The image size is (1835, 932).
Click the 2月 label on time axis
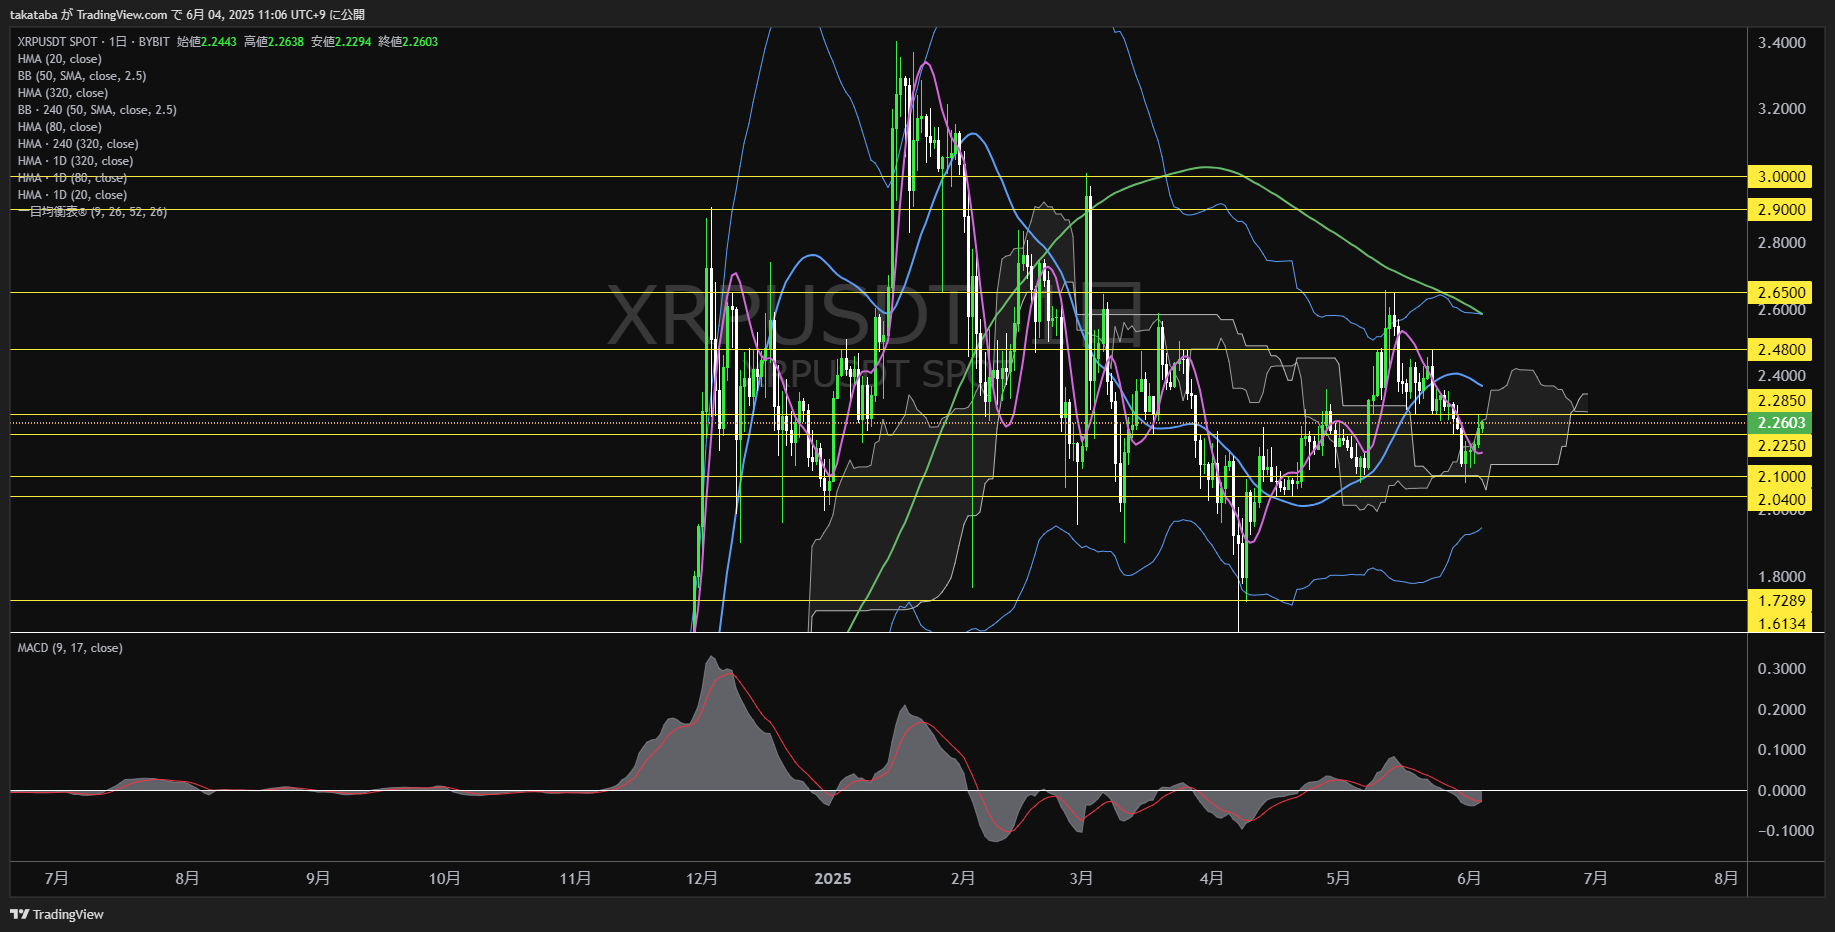[963, 878]
